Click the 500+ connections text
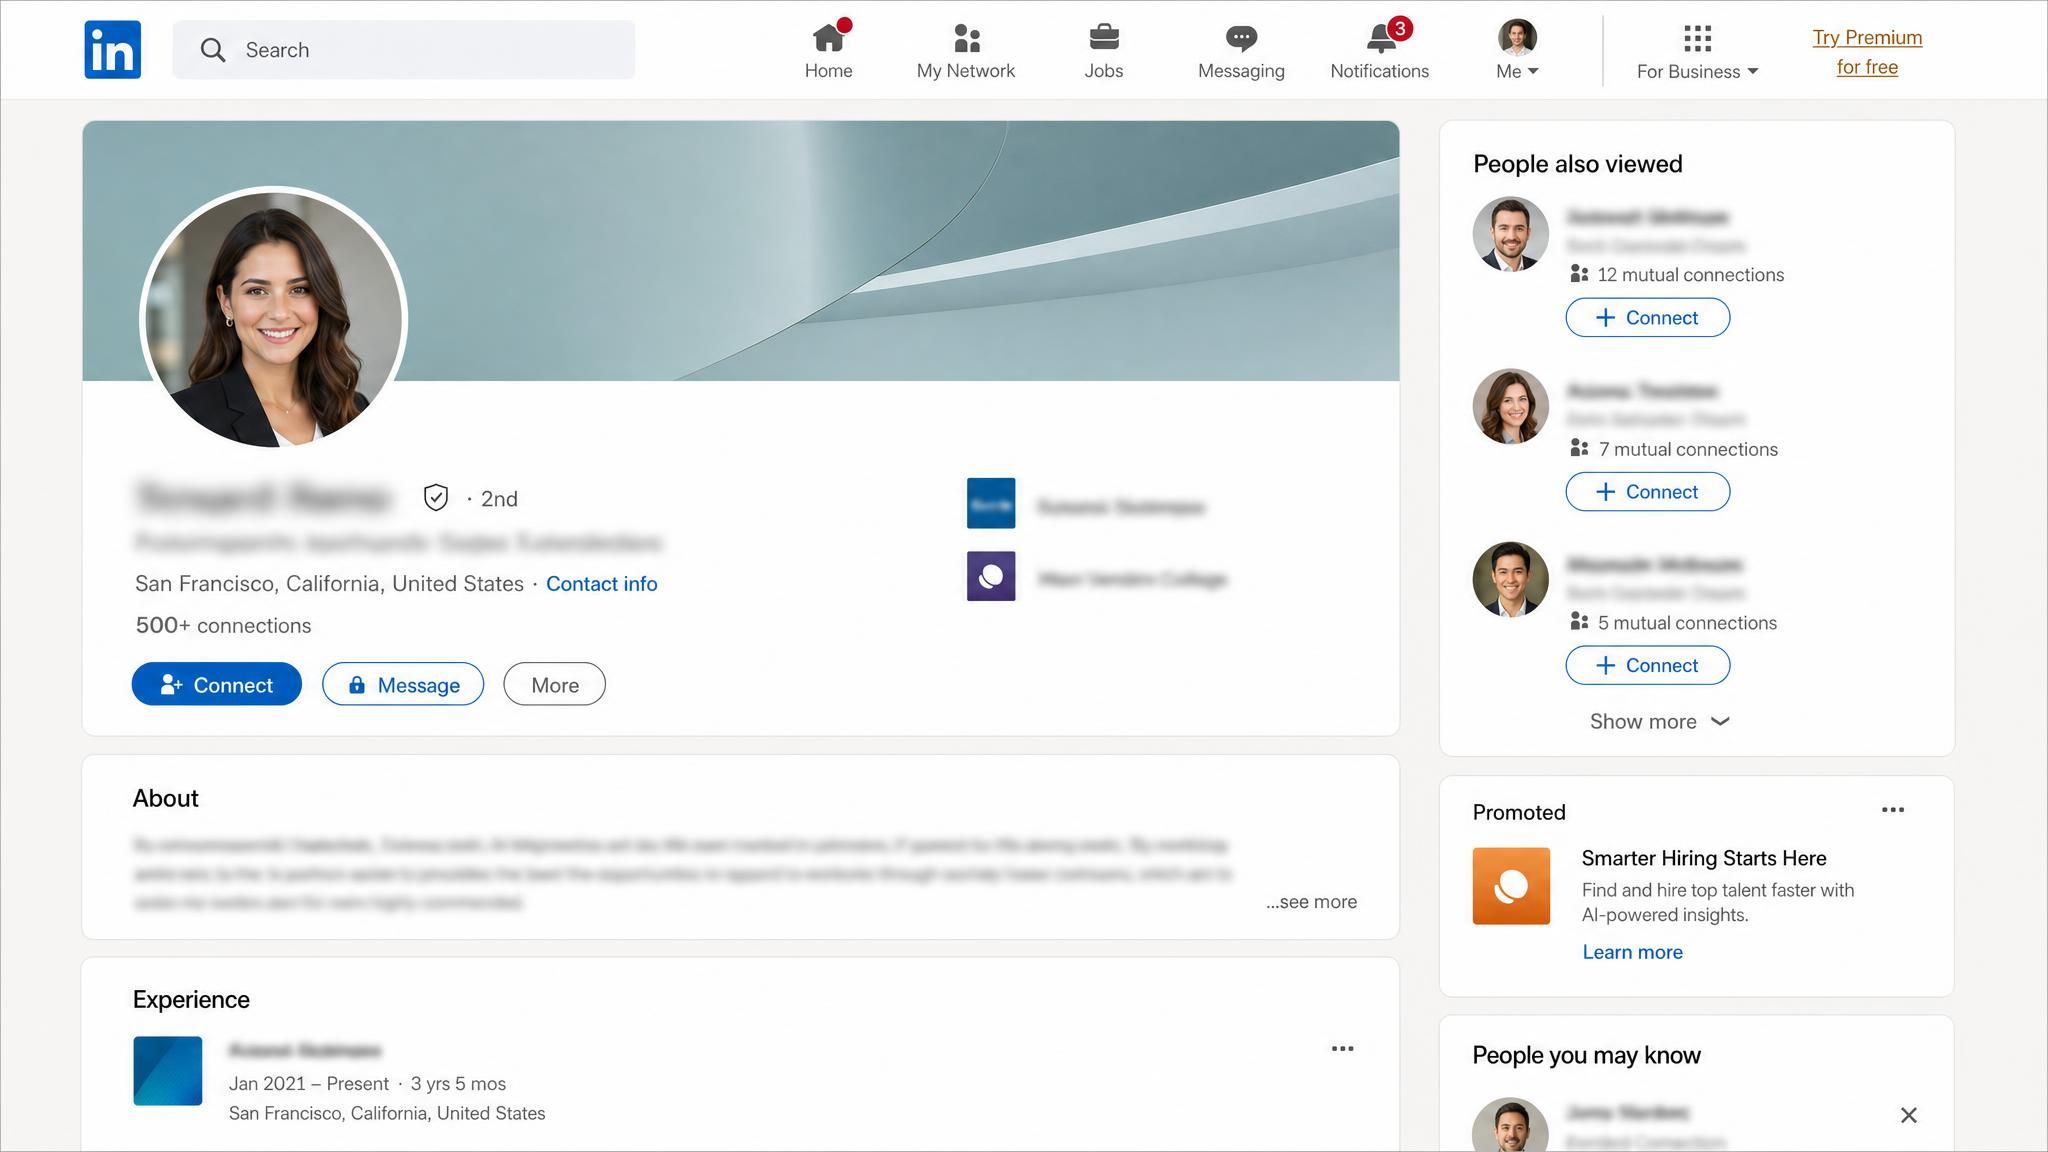2048x1152 pixels. coord(223,626)
